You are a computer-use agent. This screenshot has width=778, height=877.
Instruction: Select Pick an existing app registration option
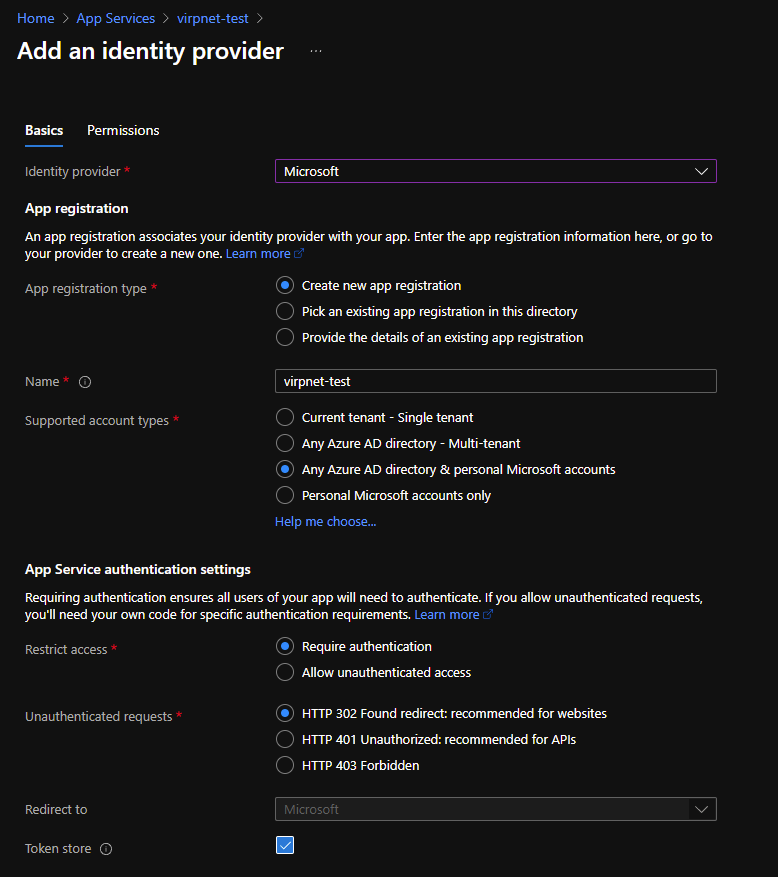[x=285, y=311]
